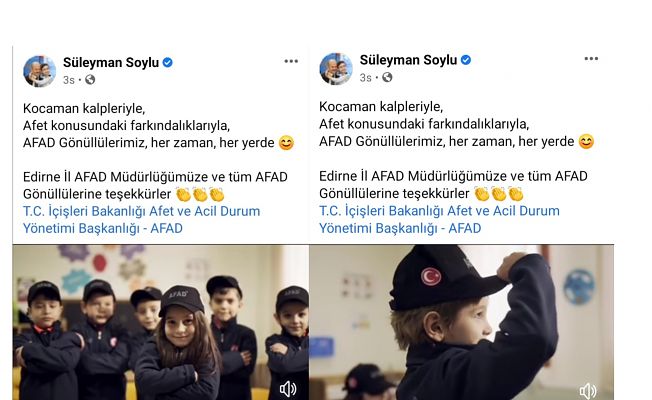Viewport: 652px width, 400px height.
Task: Click left post's Süleyman Soylu profile picture
Action: pyautogui.click(x=40, y=71)
